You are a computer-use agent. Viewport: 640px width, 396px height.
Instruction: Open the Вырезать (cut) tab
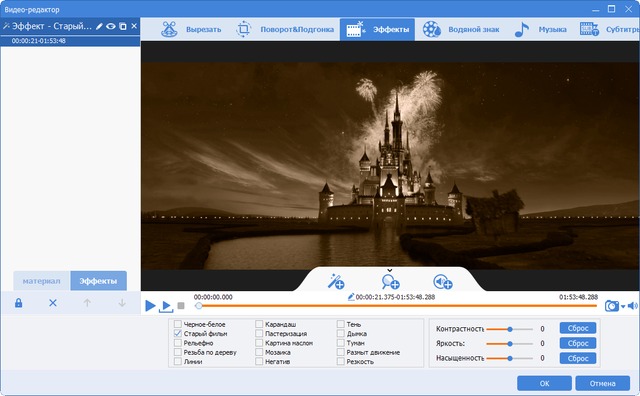[191, 29]
